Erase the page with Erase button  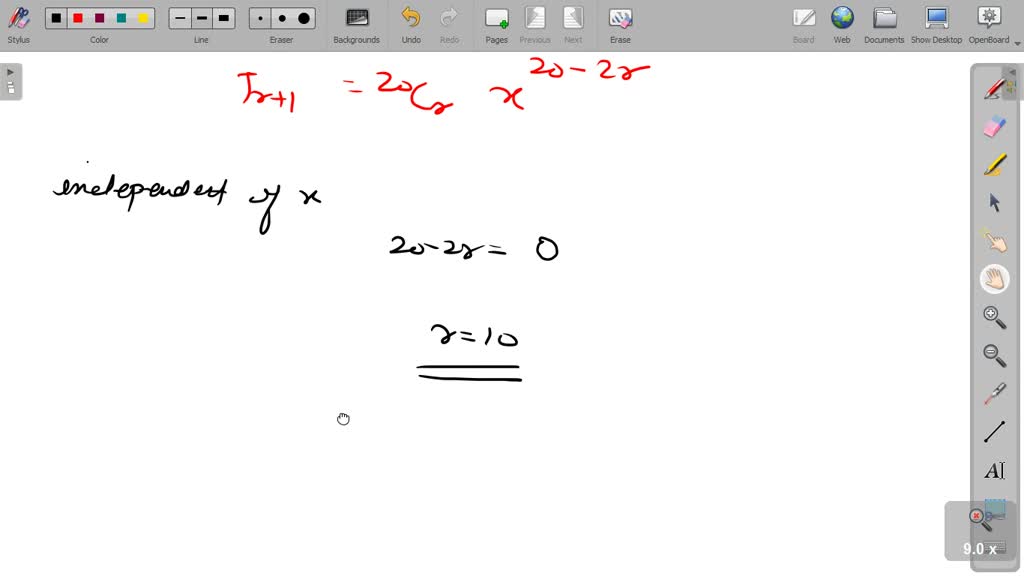point(620,25)
